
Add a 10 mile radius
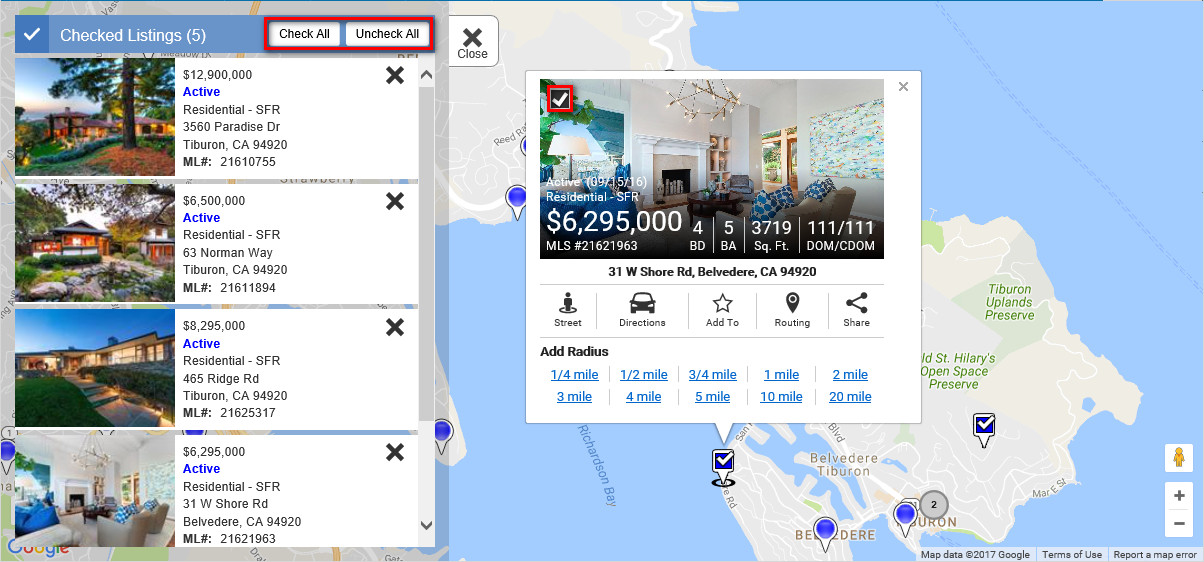coord(781,397)
